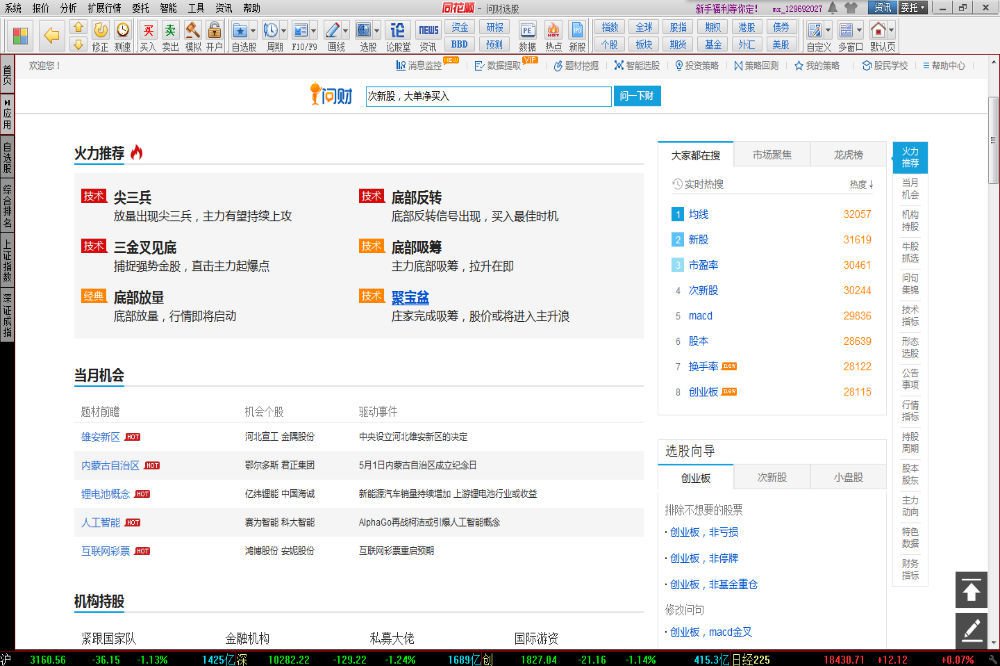1000x666 pixels.
Task: Open the 系统 menu
Action: [13, 8]
